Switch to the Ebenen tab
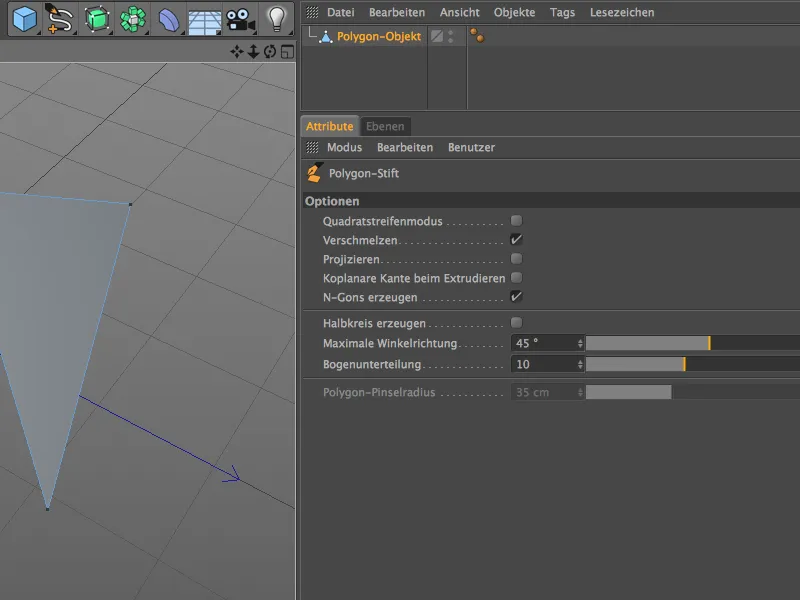Viewport: 800px width, 600px height. click(x=386, y=126)
